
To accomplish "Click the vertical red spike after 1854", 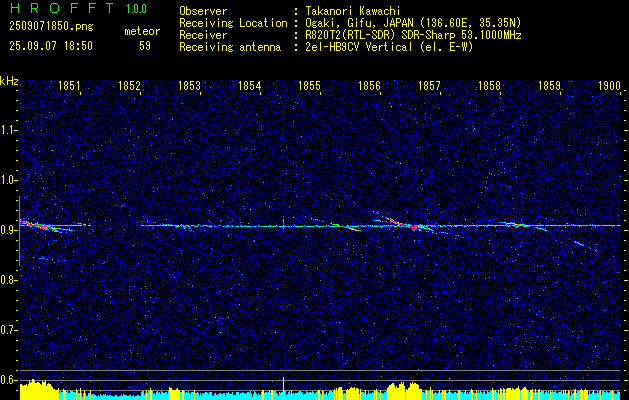I will tap(284, 222).
